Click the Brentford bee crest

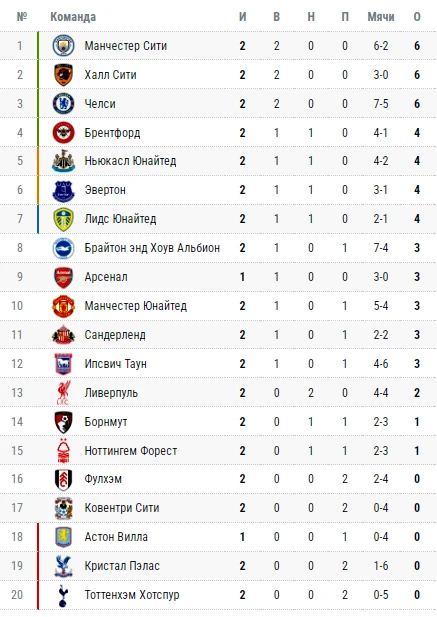pyautogui.click(x=63, y=133)
